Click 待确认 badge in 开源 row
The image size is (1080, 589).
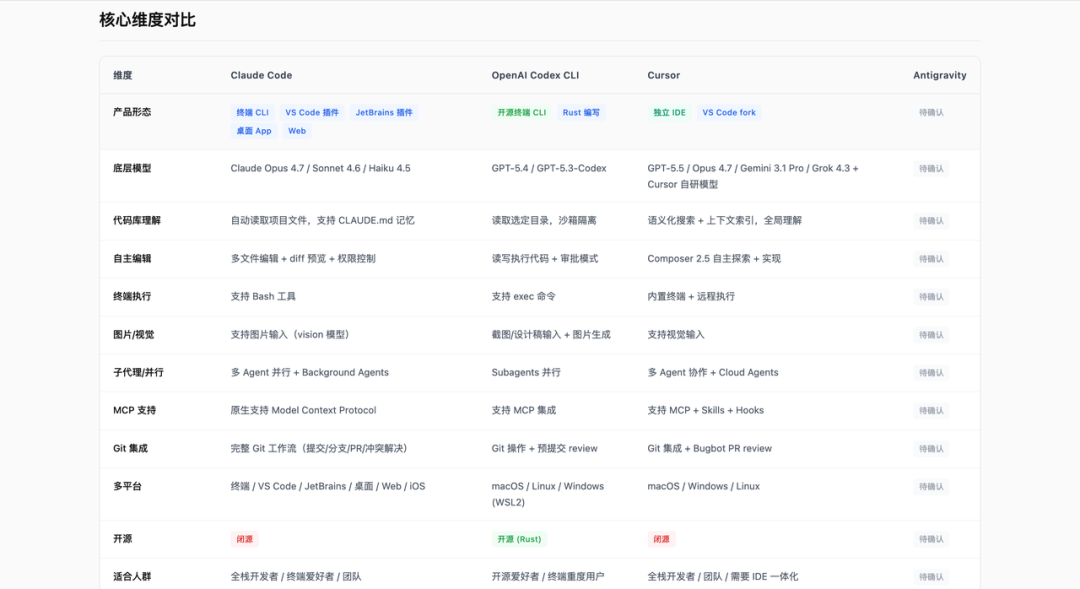pyautogui.click(x=931, y=539)
